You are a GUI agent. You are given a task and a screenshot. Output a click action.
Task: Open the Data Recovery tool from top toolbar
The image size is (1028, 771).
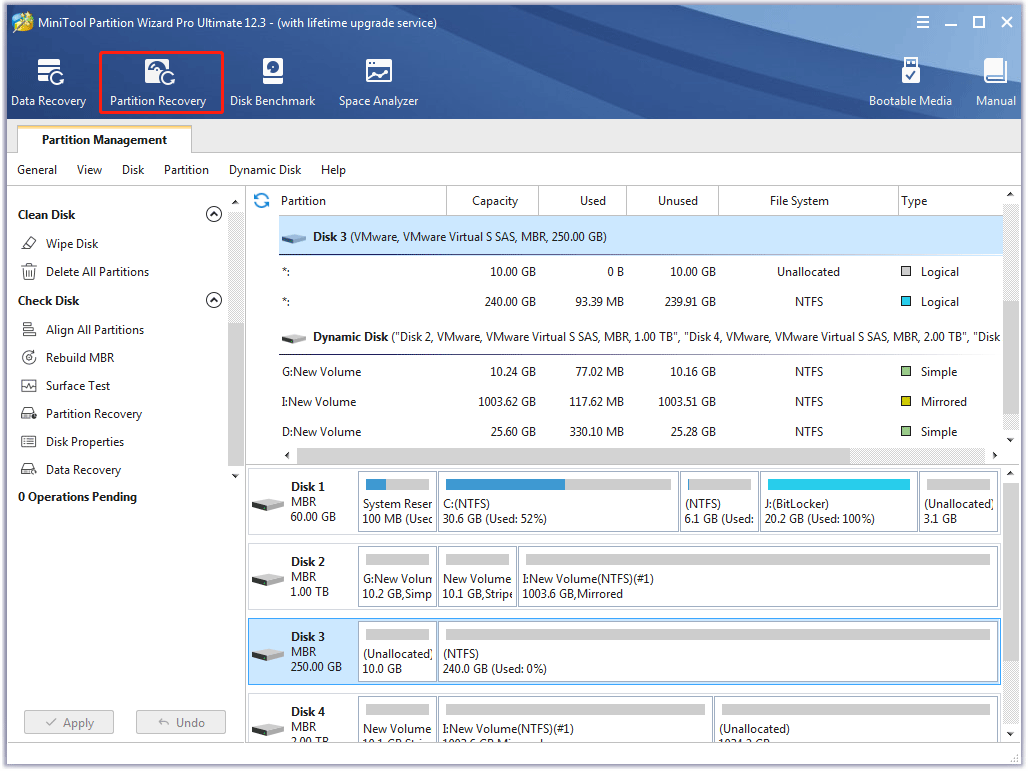point(48,80)
